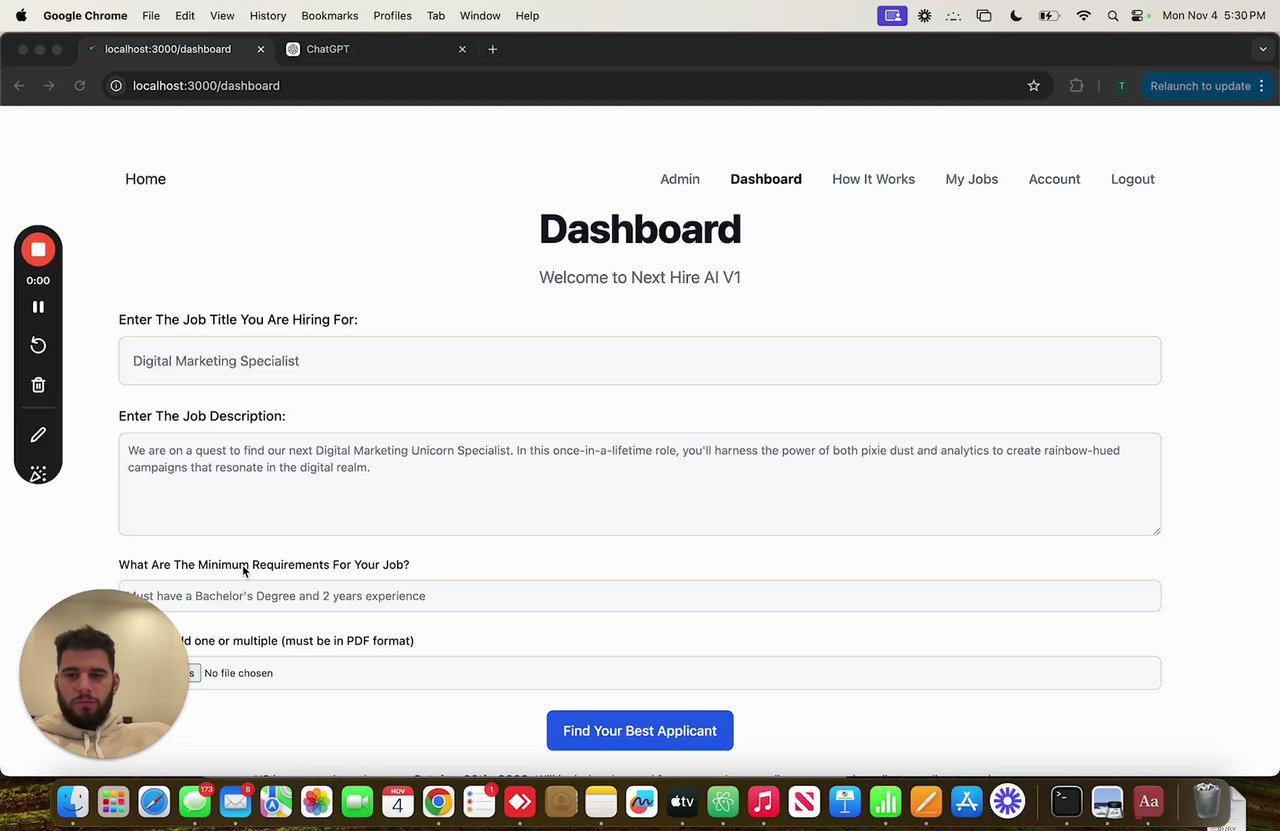1280x831 pixels.
Task: Select Dashboard in the site navigation
Action: [766, 179]
